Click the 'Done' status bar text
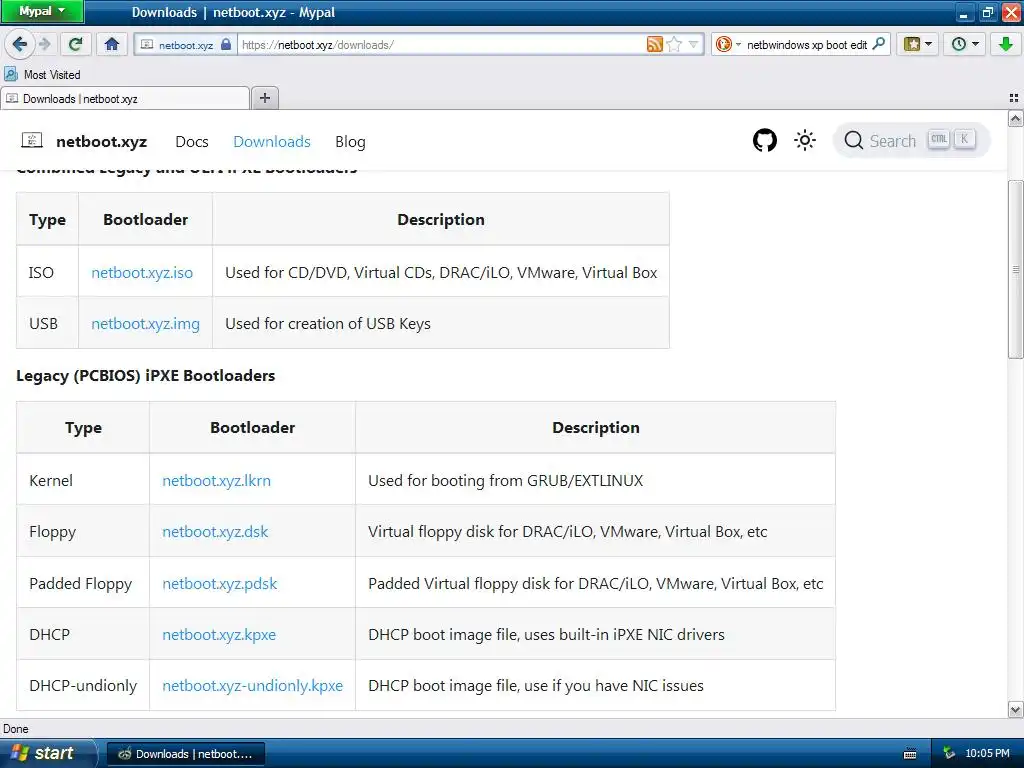 click(x=16, y=729)
